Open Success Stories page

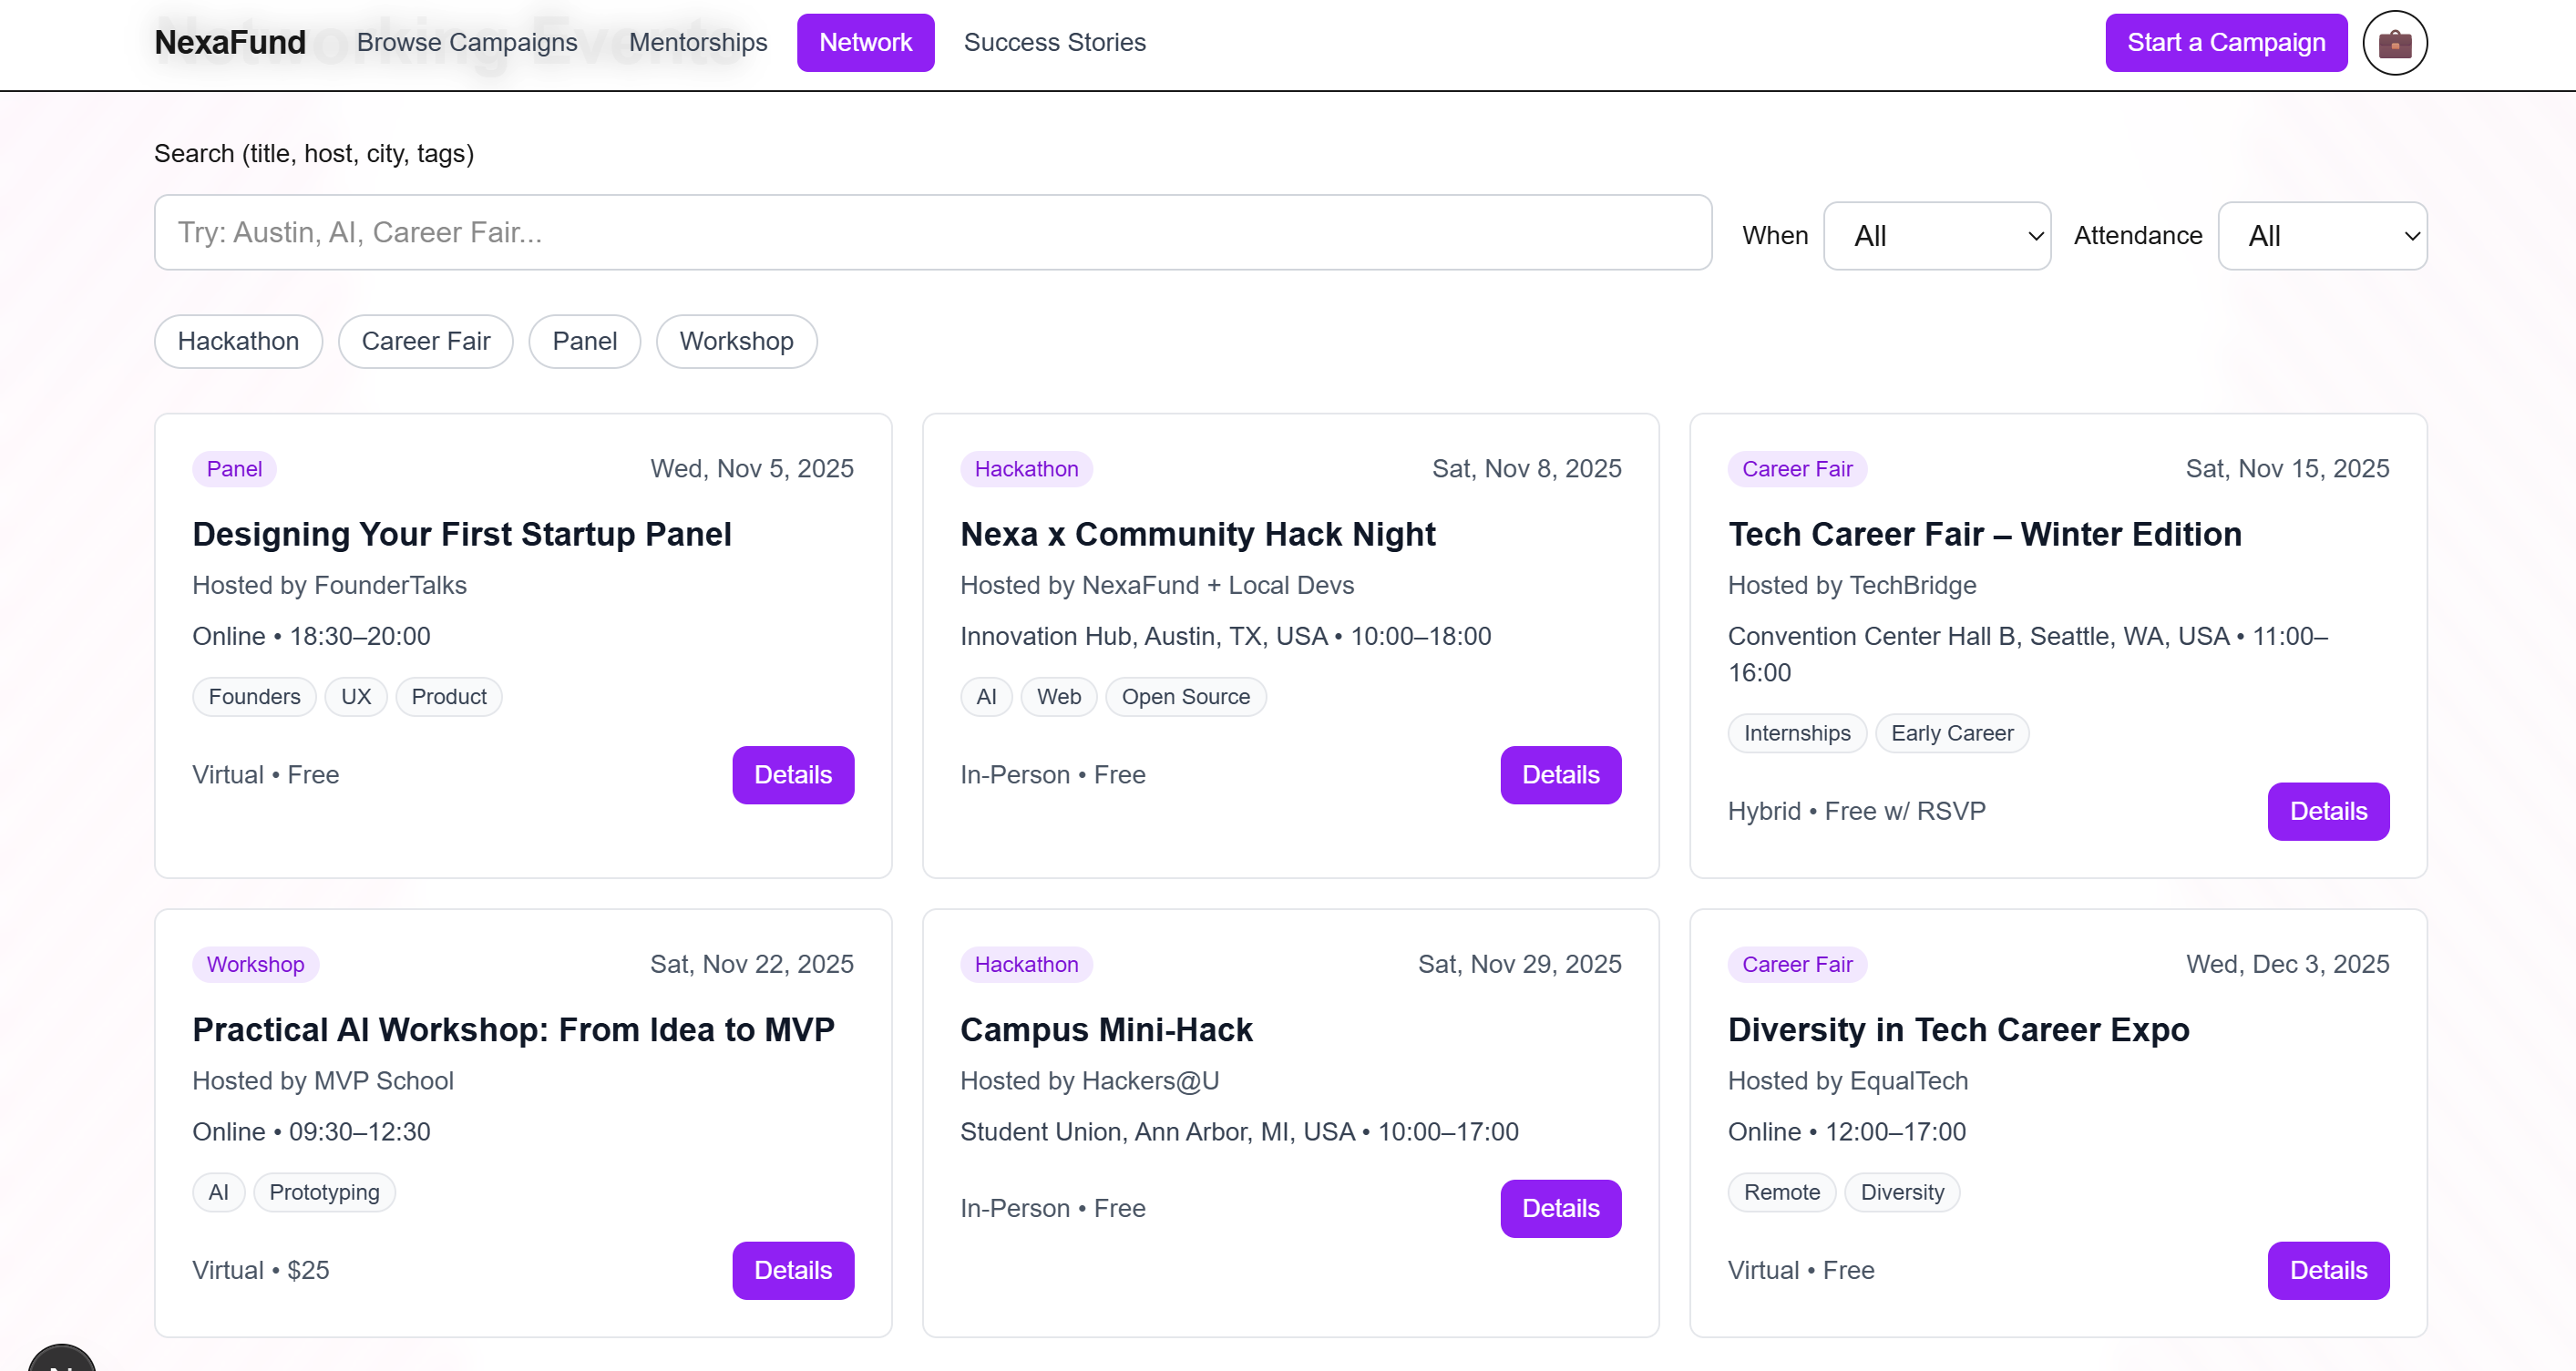pos(1054,43)
